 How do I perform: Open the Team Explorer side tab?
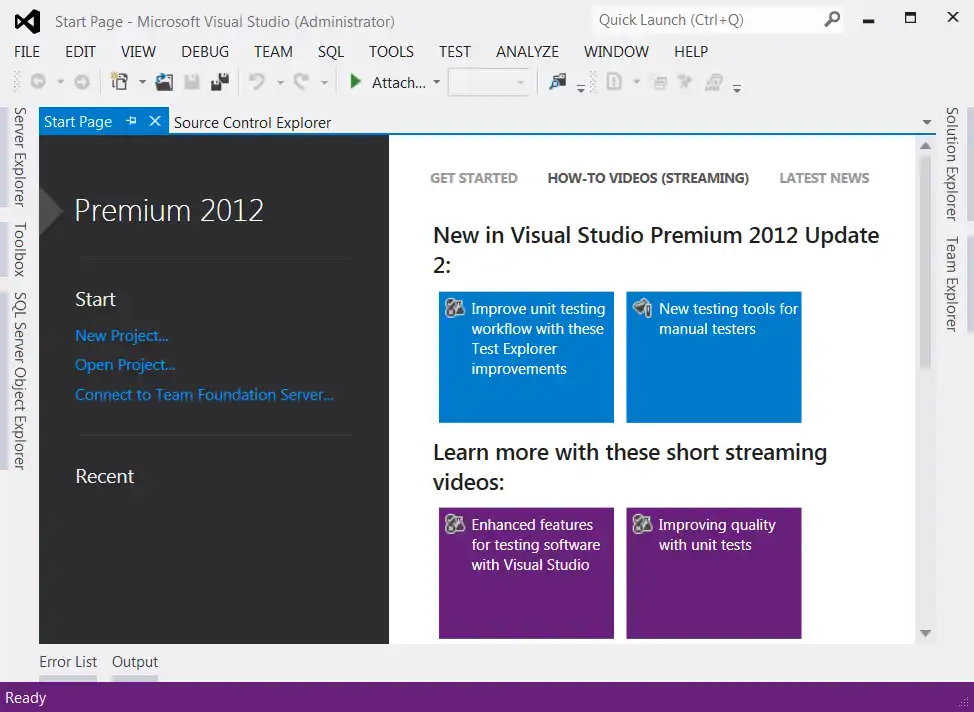click(952, 283)
